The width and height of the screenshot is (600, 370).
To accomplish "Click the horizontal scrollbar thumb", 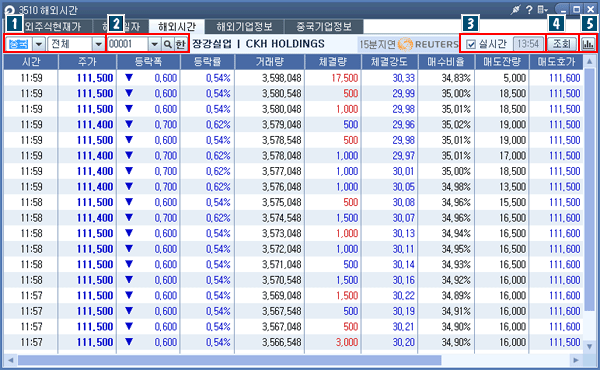I will tap(230, 360).
